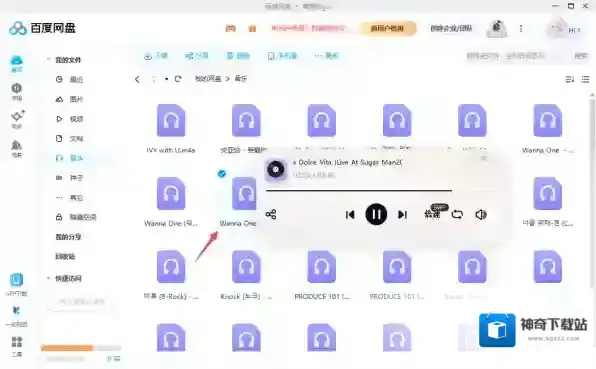
Task: Collapse the 我的文件 tree section
Action: pyautogui.click(x=48, y=59)
